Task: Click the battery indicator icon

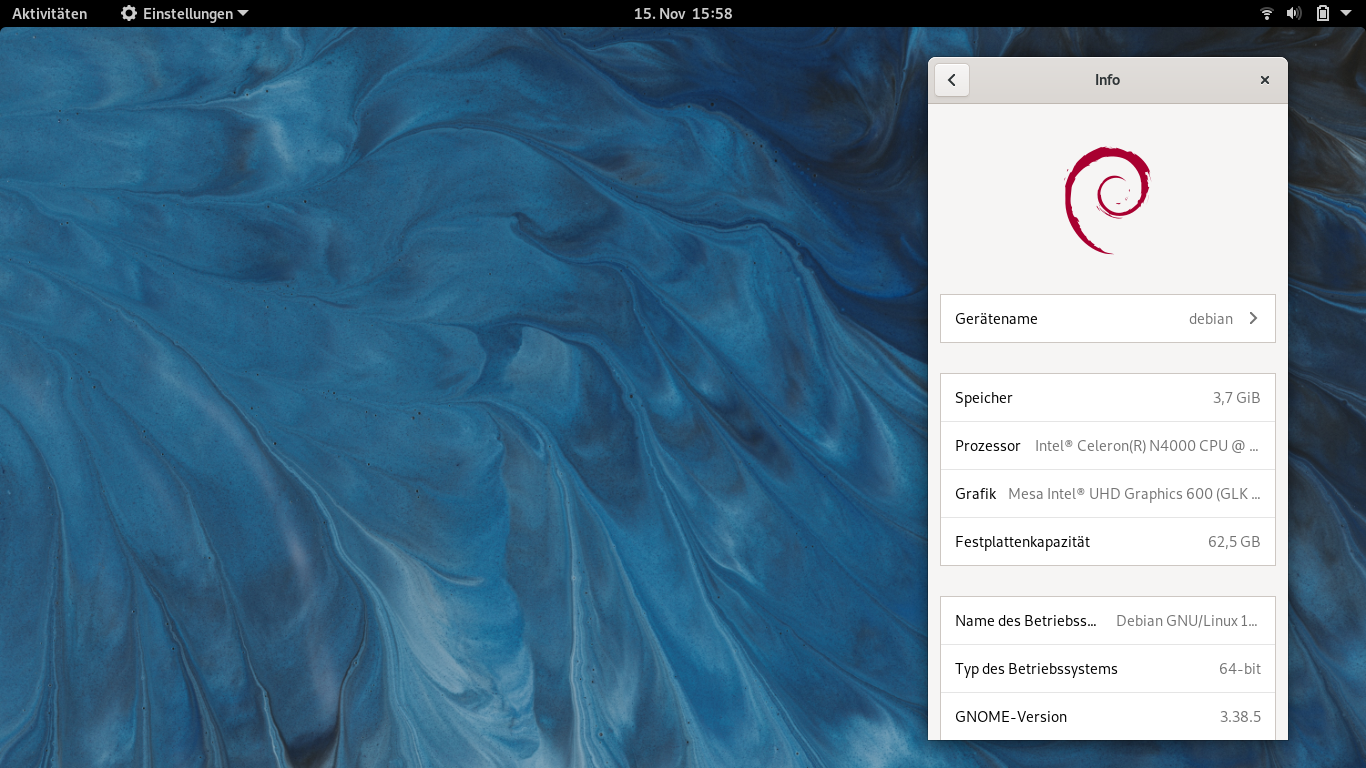Action: 1322,14
